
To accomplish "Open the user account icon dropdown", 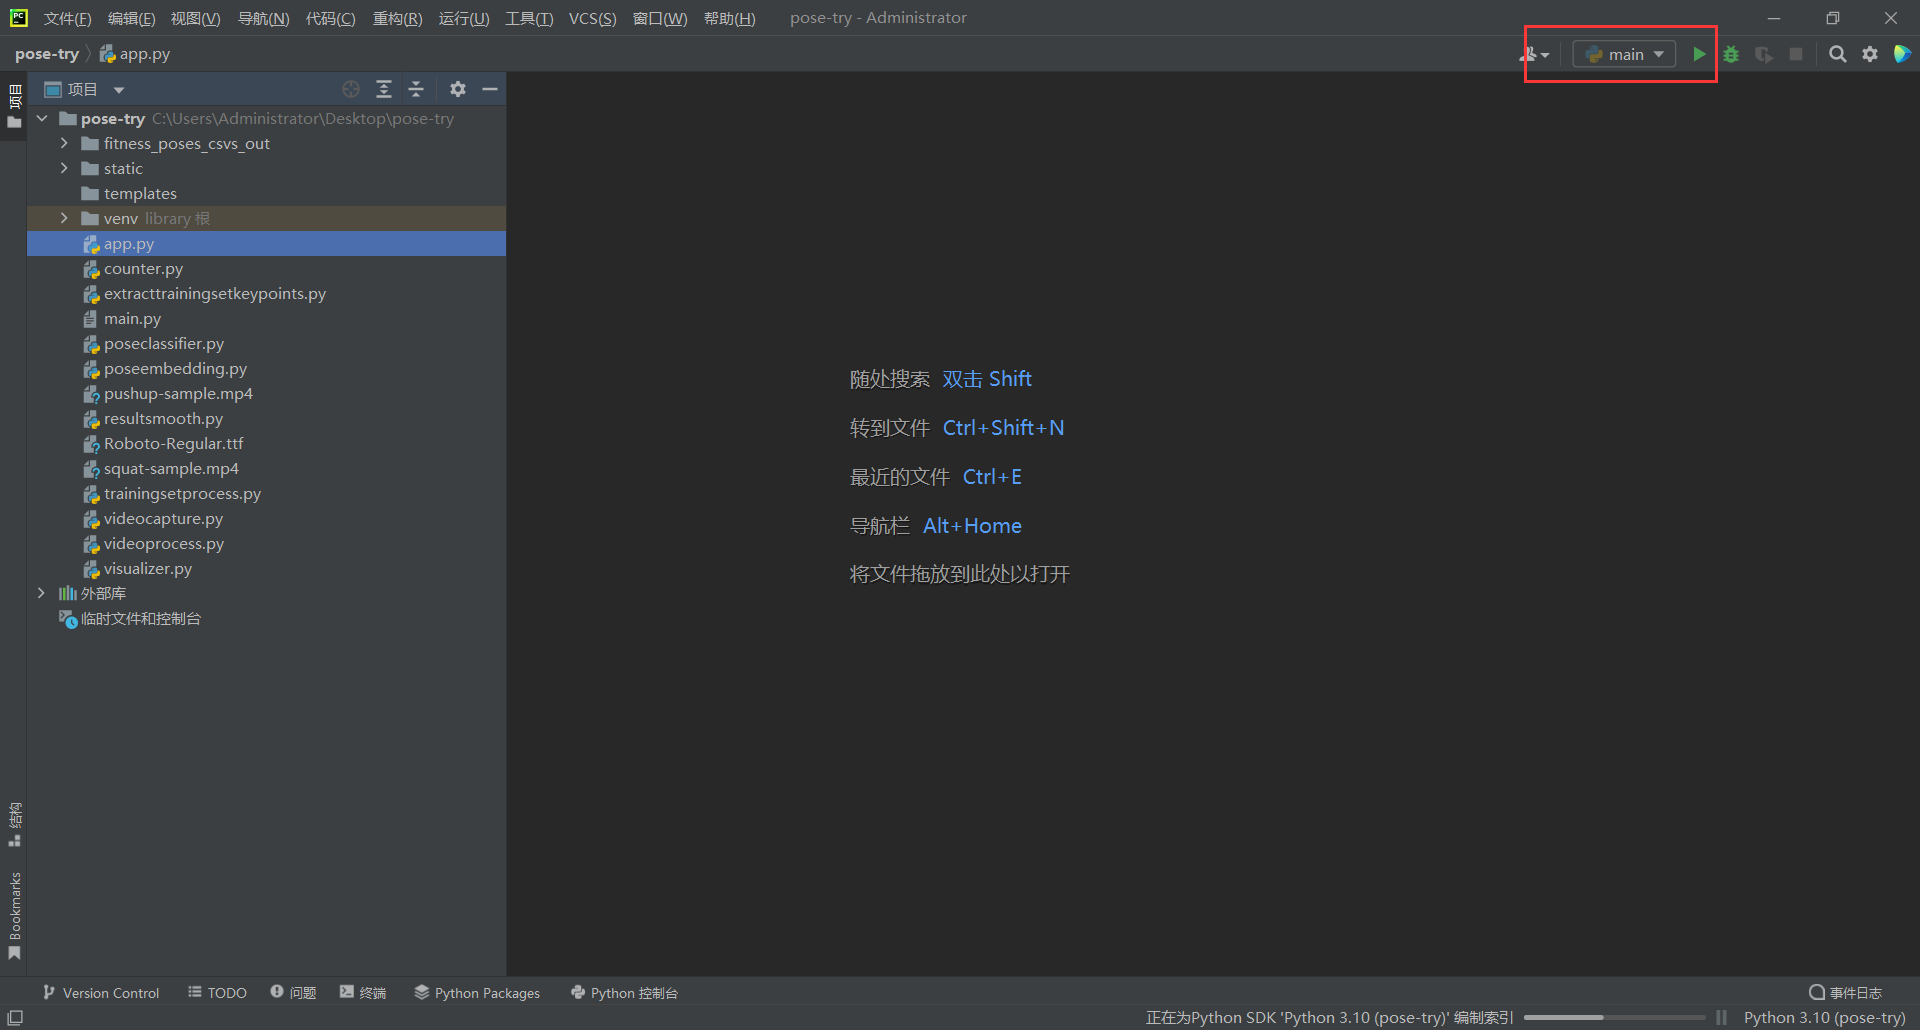I will [1534, 54].
